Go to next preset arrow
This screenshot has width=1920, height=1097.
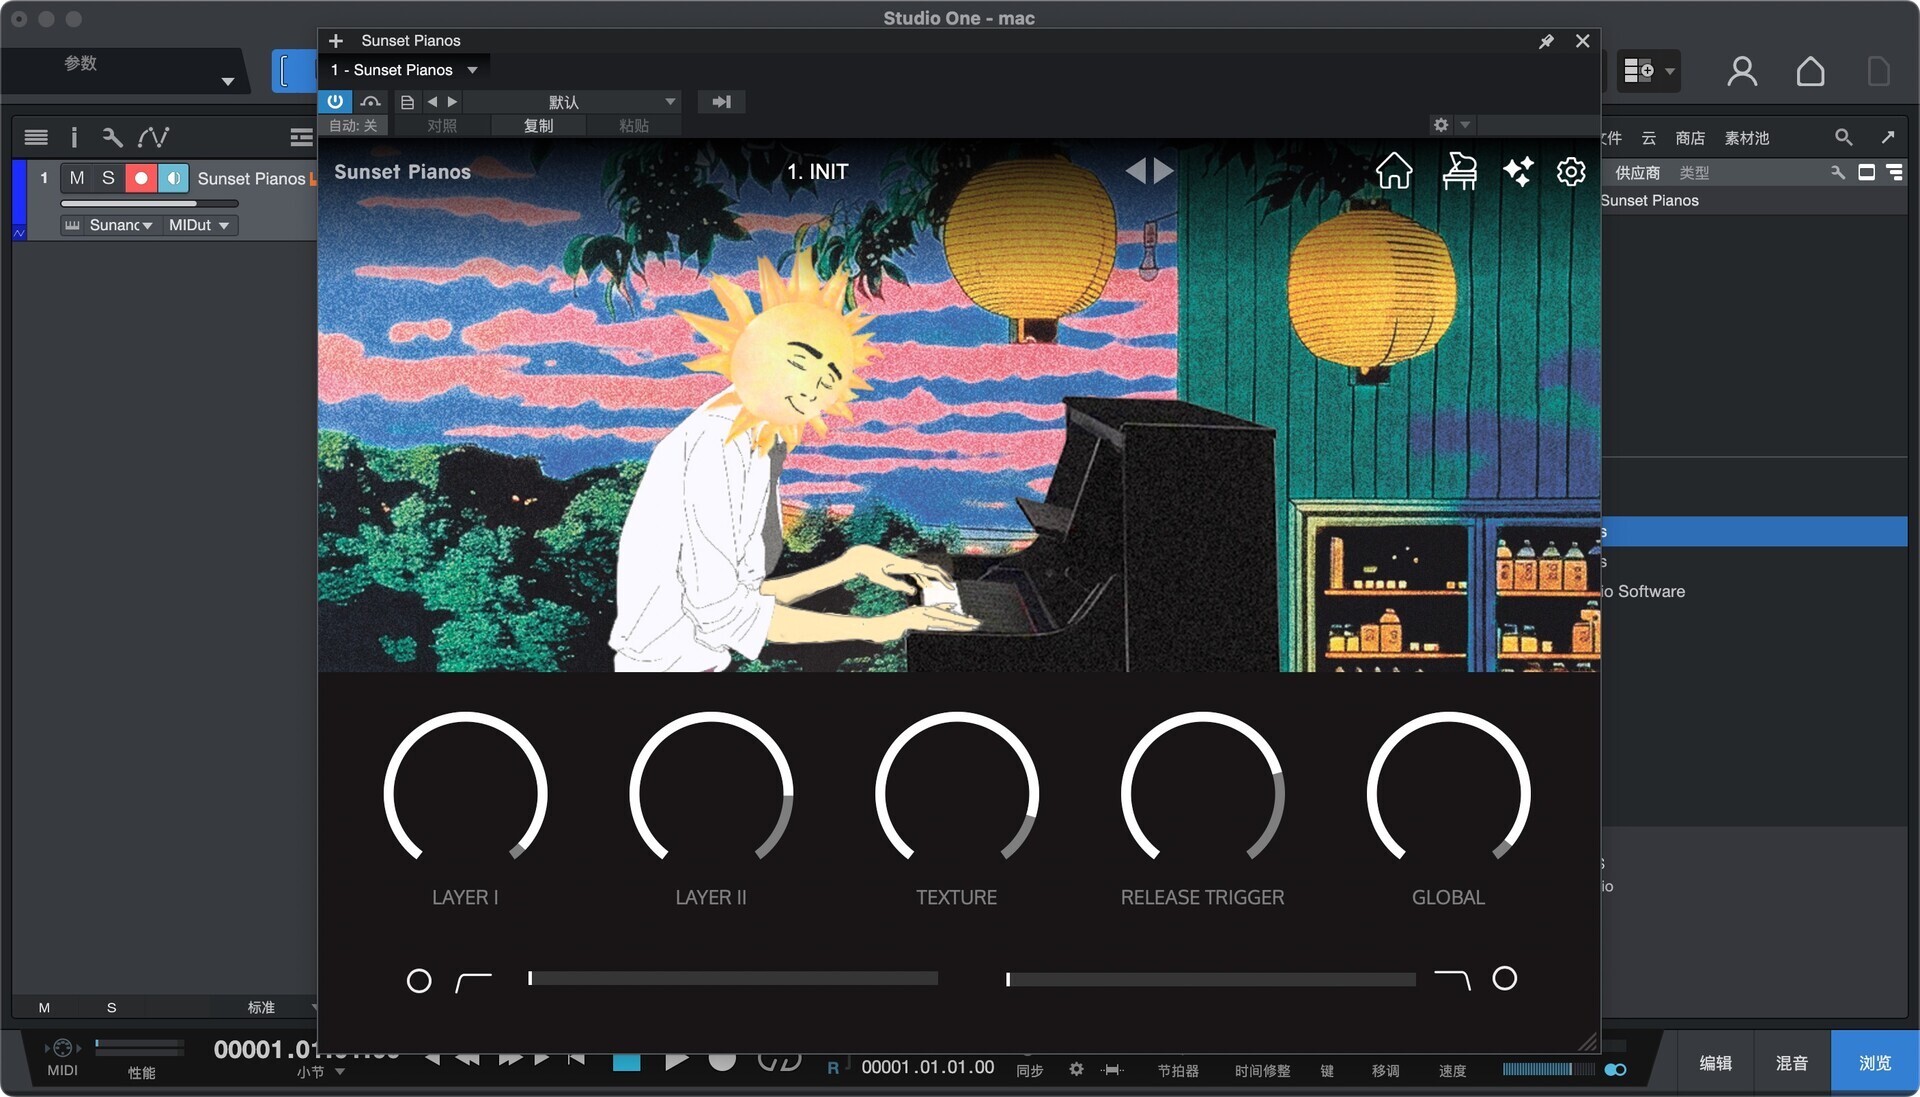[1164, 171]
